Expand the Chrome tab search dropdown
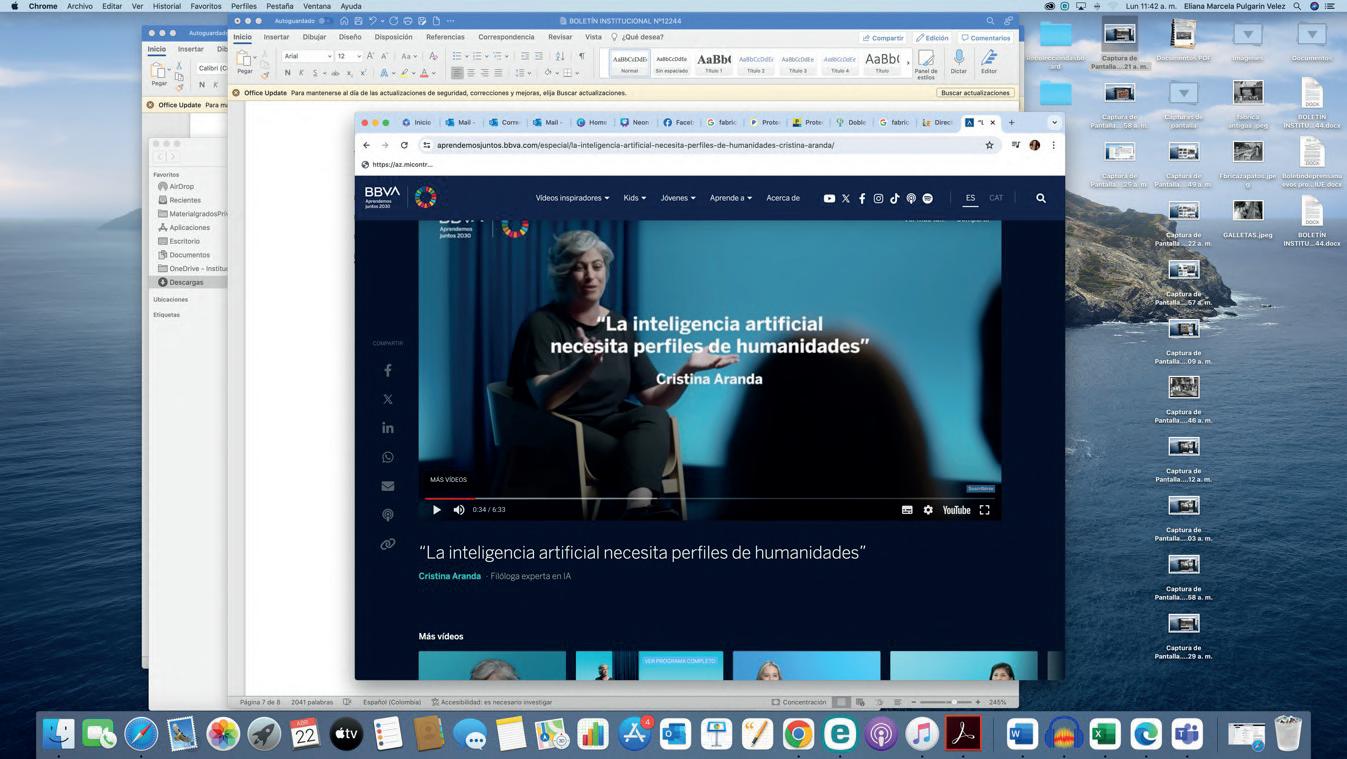 pyautogui.click(x=1054, y=123)
